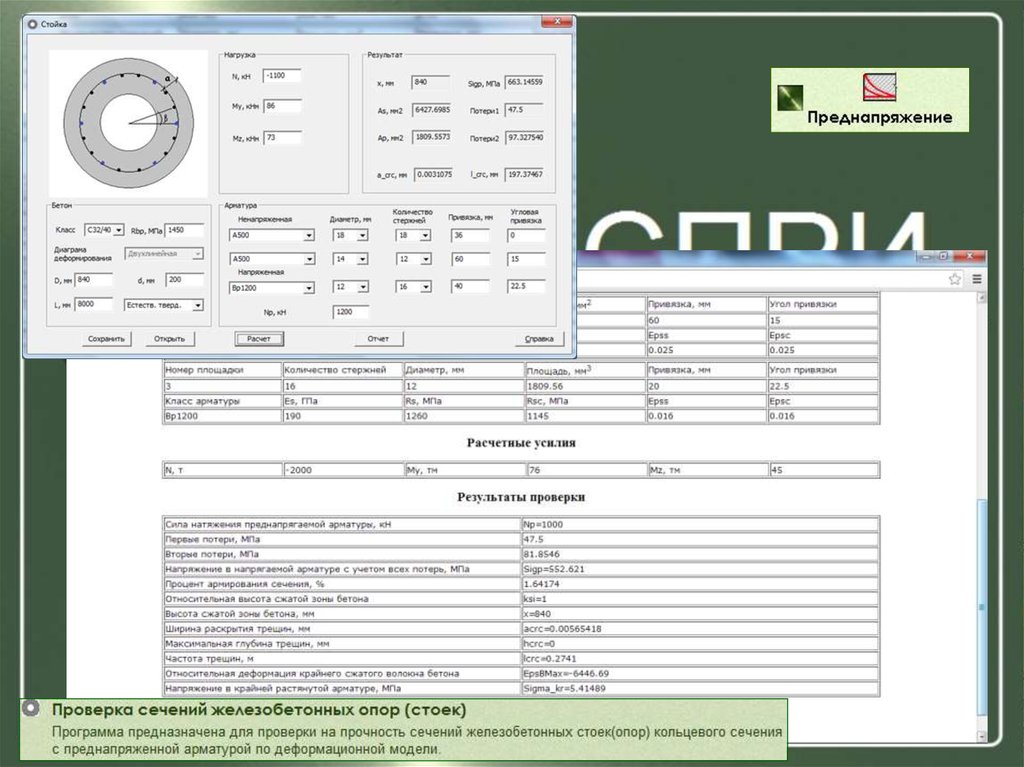Click the red Преднапряжение curve icon

point(879,88)
